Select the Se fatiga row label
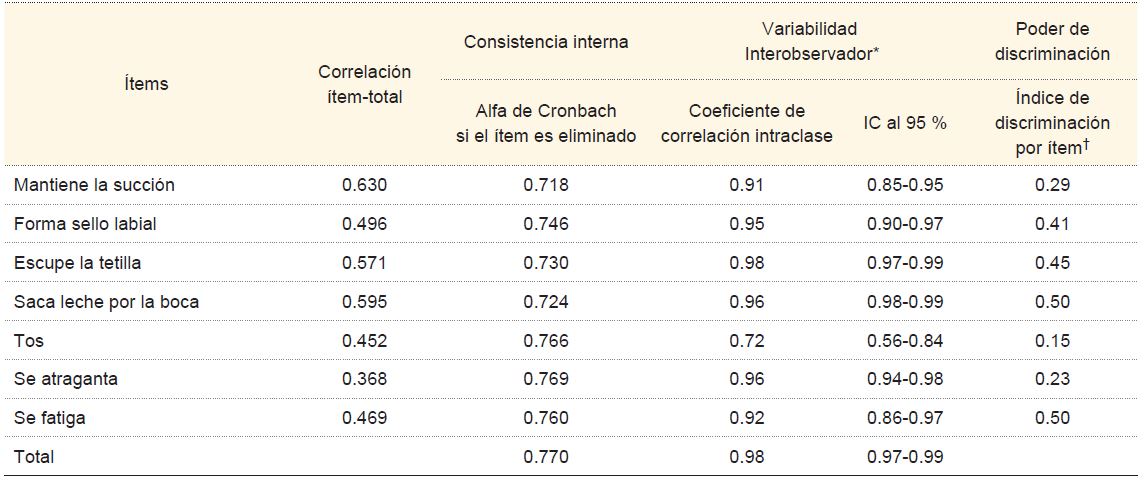 click(50, 418)
